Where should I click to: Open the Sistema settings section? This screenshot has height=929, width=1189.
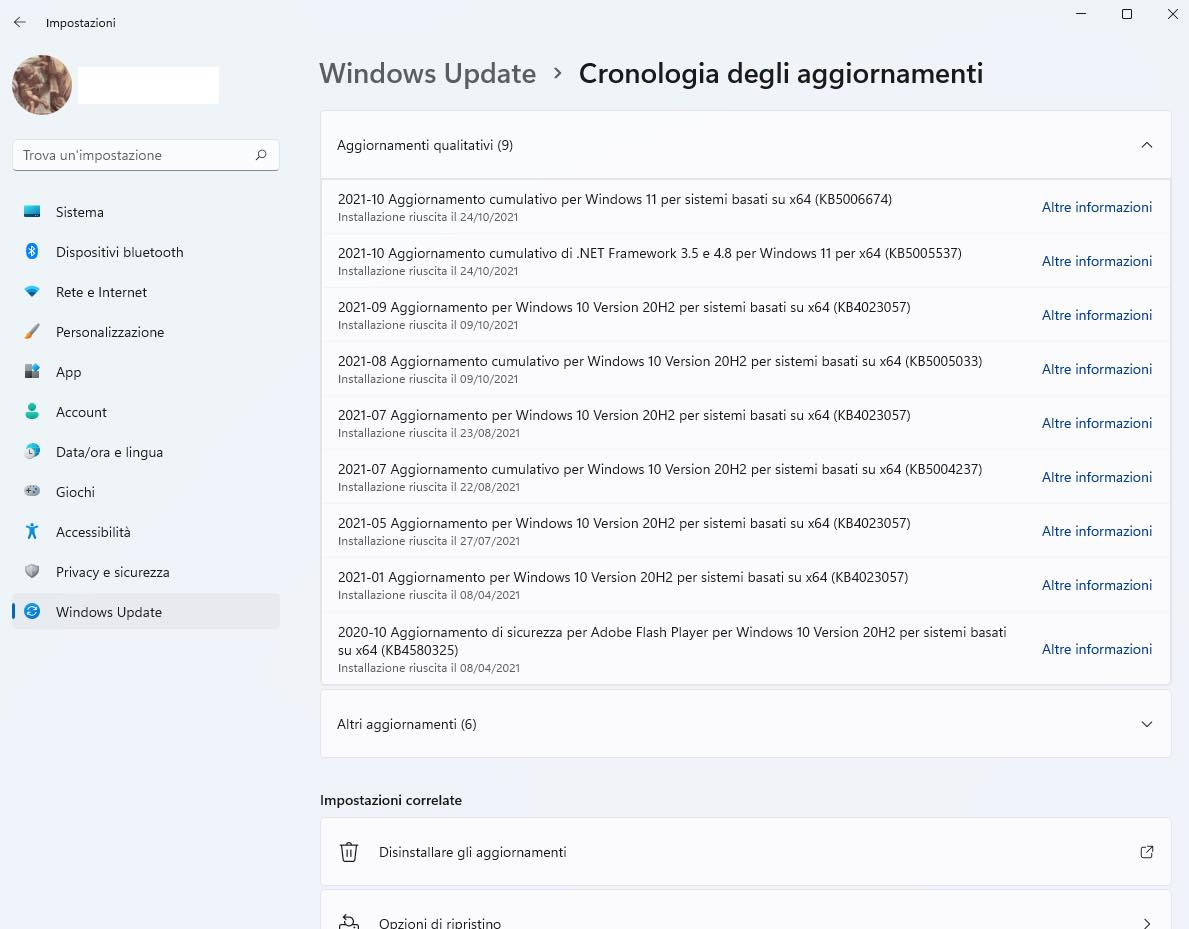[x=146, y=212]
